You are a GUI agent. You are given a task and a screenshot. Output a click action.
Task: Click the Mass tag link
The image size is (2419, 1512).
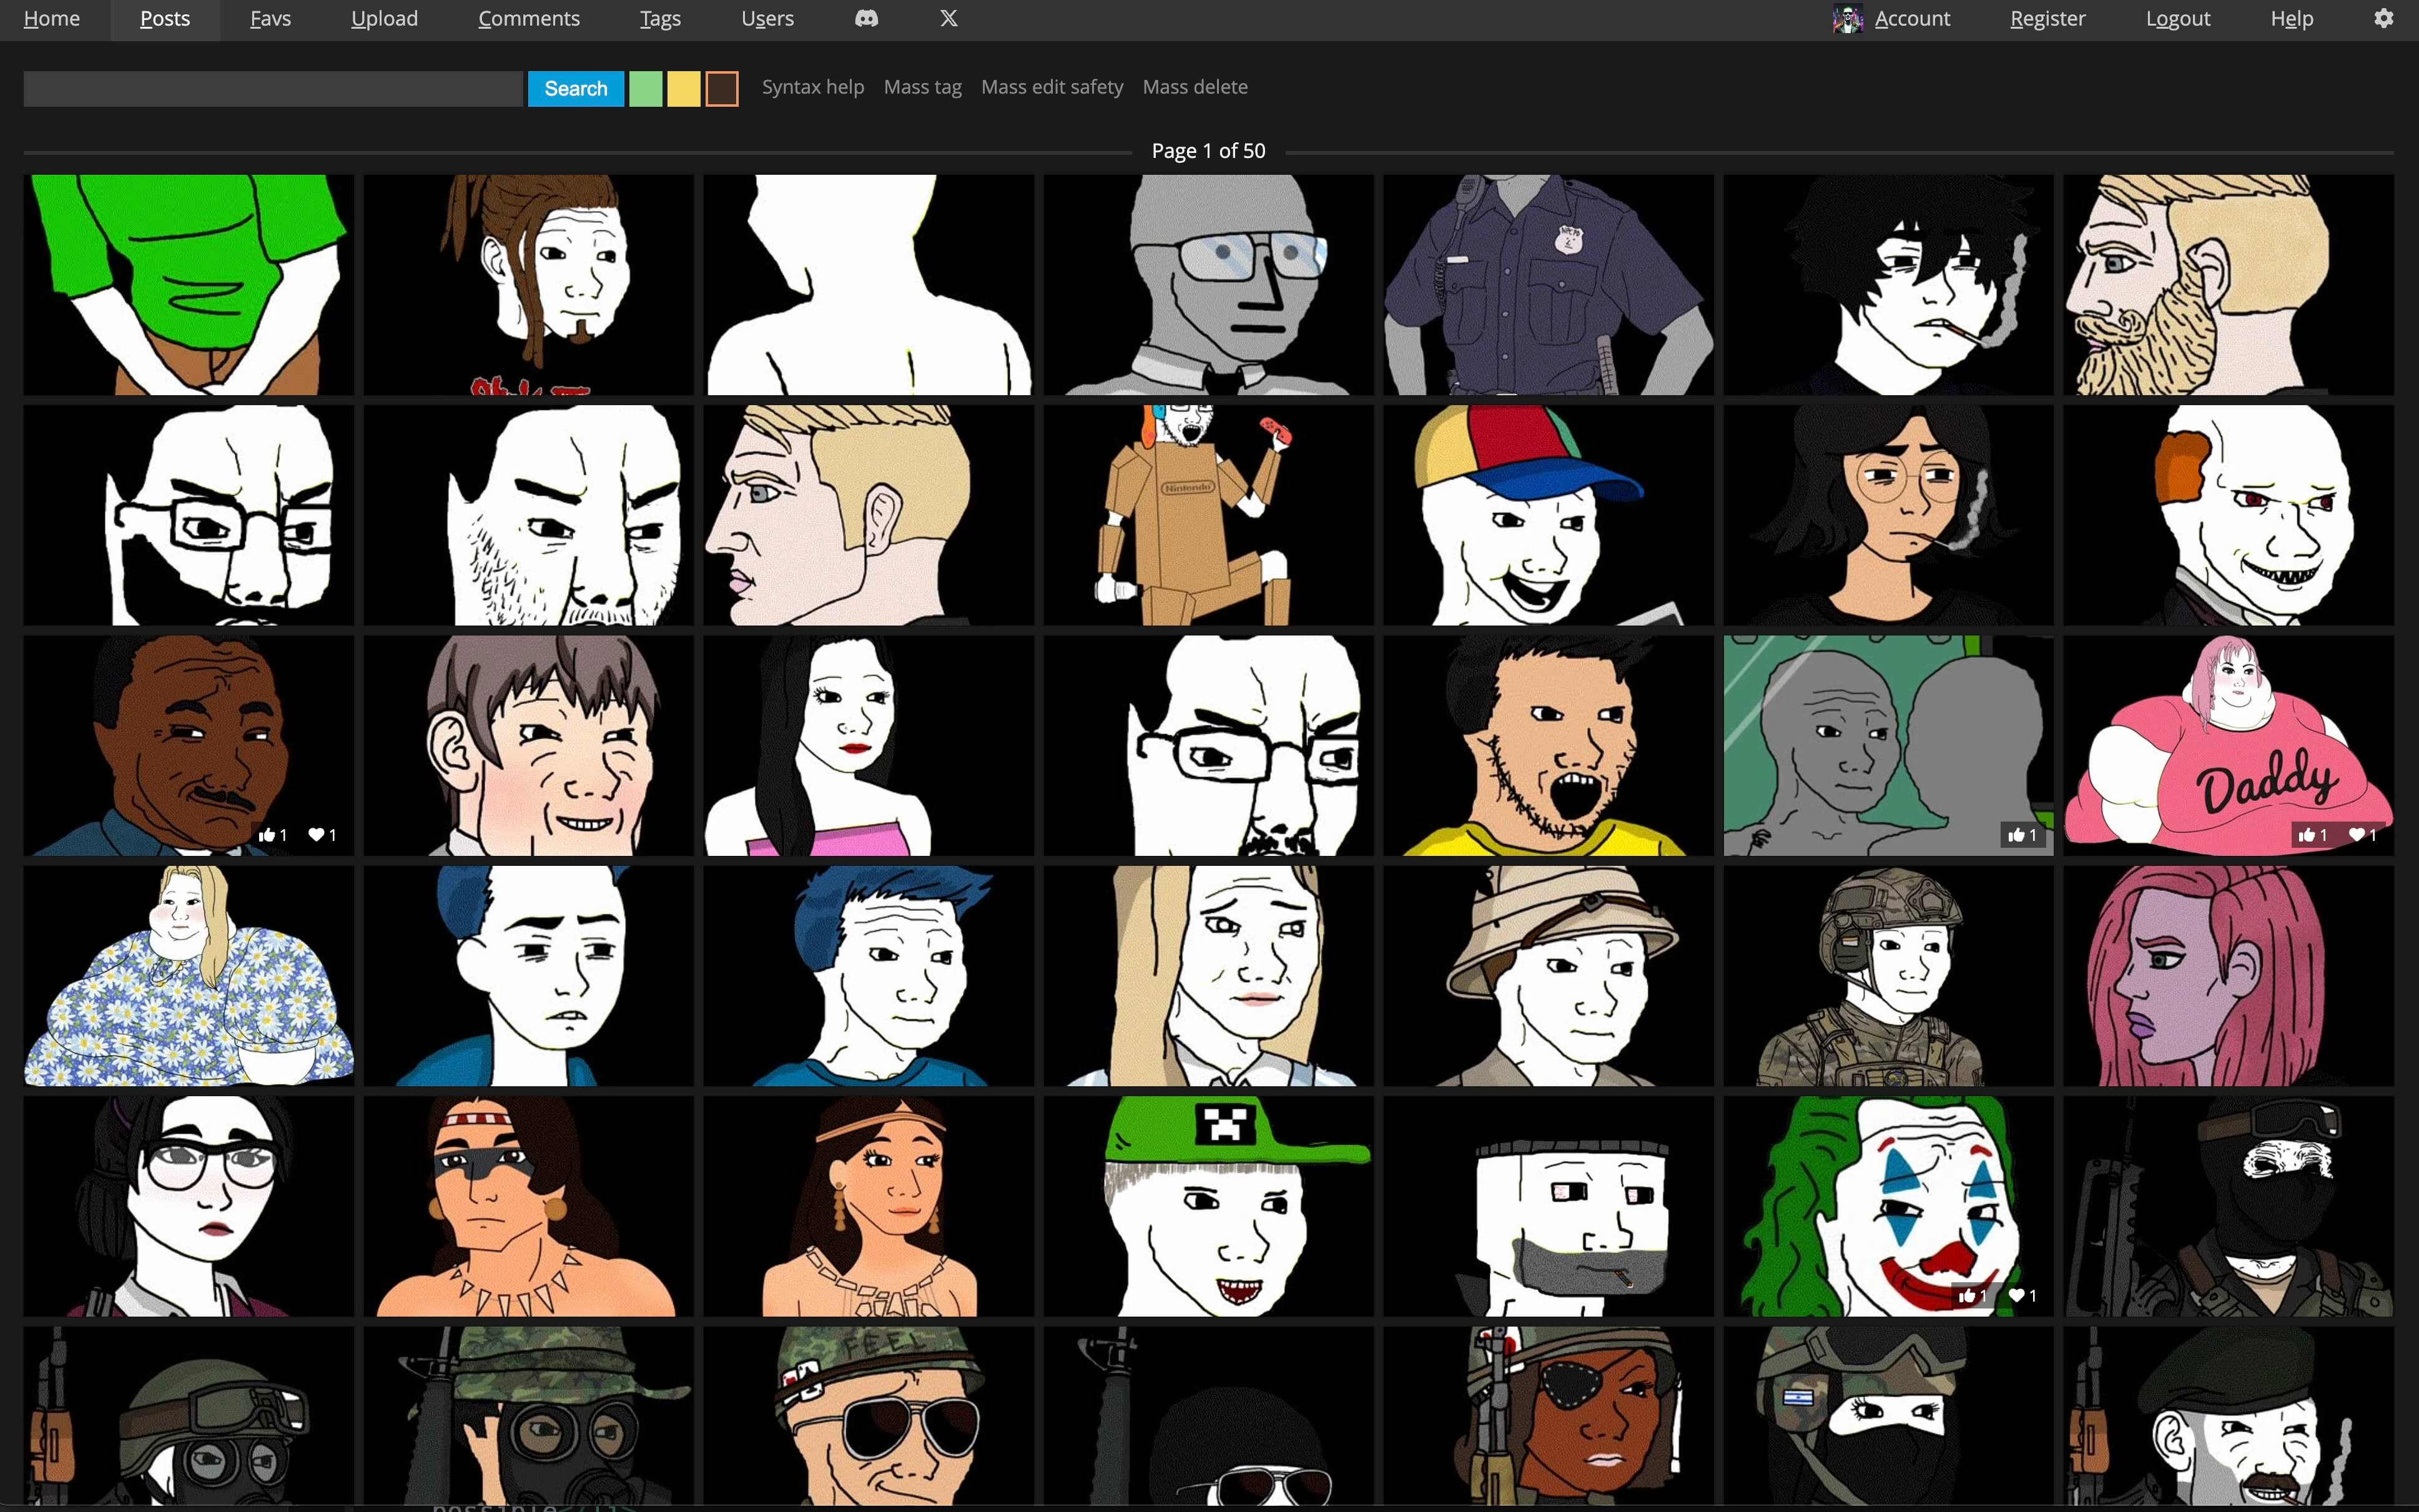coord(922,87)
